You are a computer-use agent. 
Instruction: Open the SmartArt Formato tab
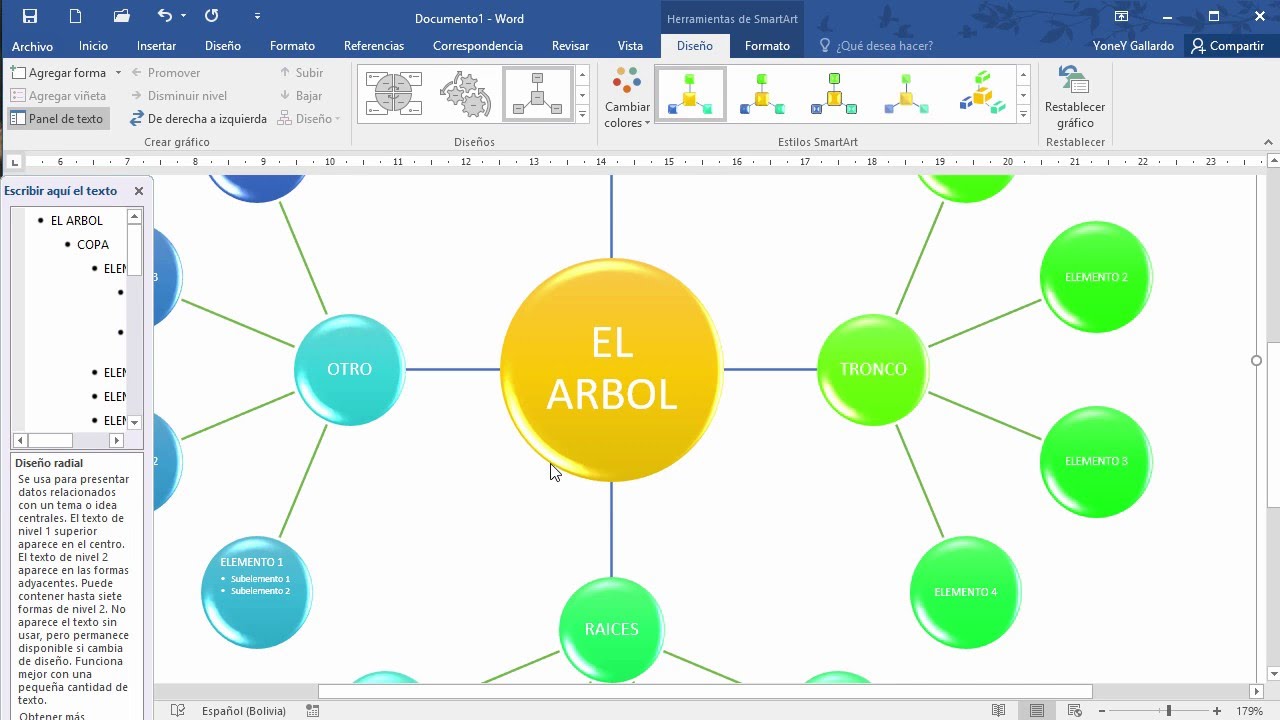(767, 46)
